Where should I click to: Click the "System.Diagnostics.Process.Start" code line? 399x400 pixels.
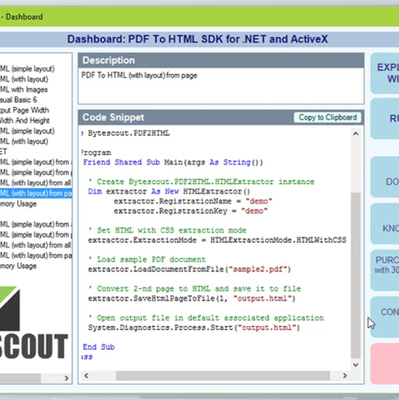click(x=194, y=327)
